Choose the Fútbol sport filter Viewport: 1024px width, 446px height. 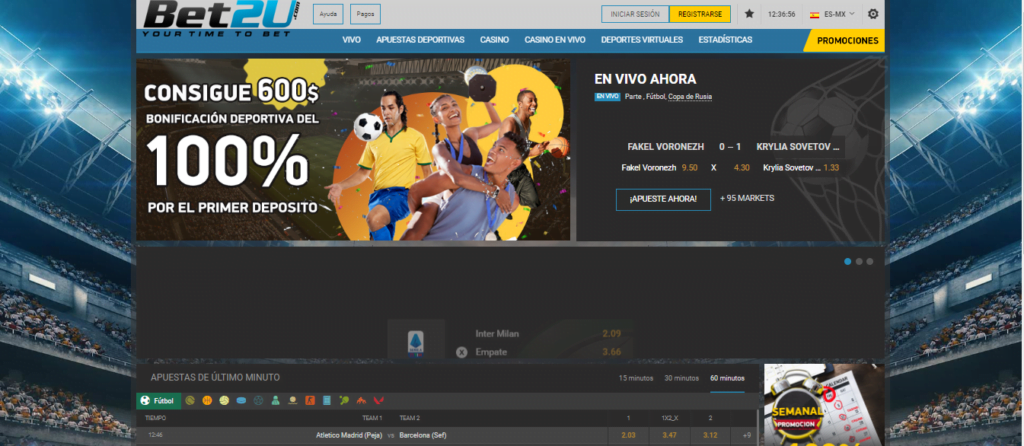tap(157, 400)
